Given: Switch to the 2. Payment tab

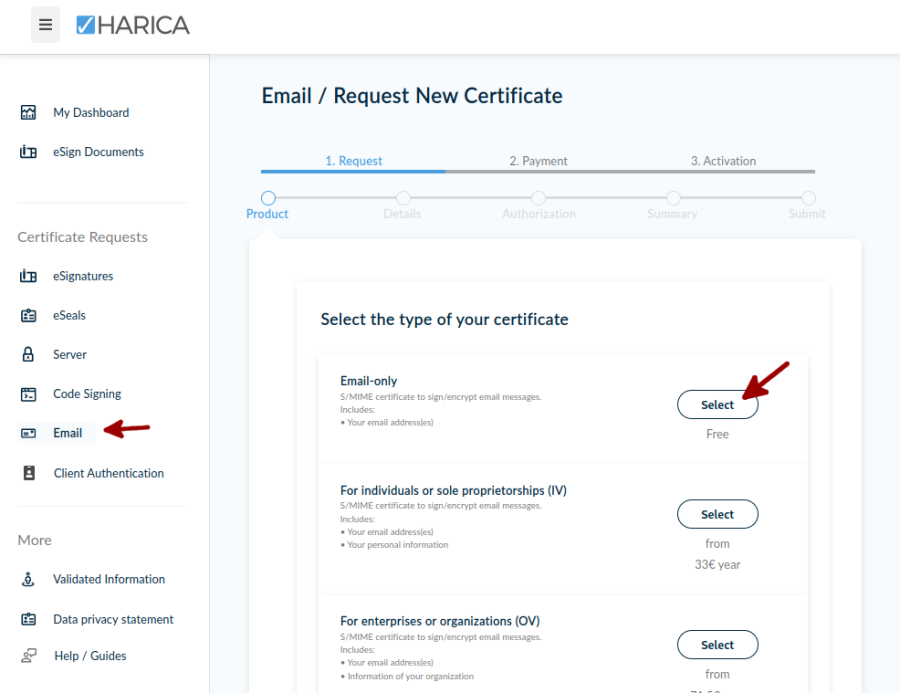Looking at the screenshot, I should click(539, 160).
